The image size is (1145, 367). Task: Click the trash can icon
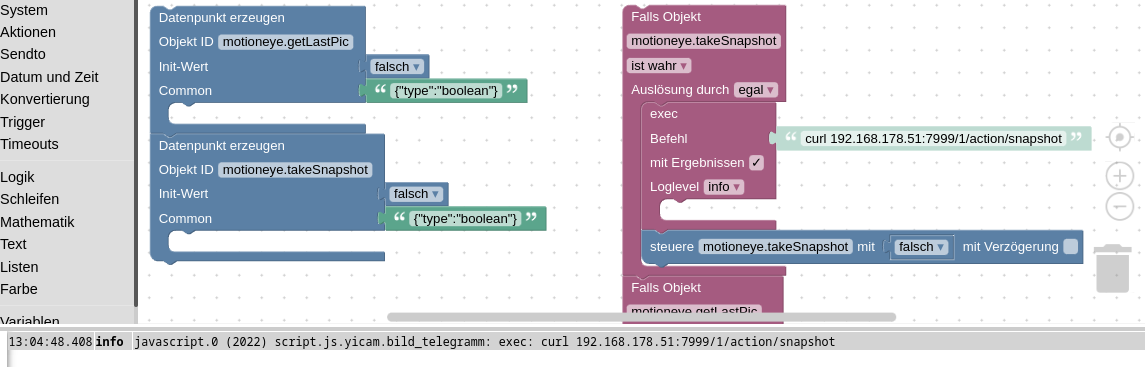pyautogui.click(x=1112, y=269)
